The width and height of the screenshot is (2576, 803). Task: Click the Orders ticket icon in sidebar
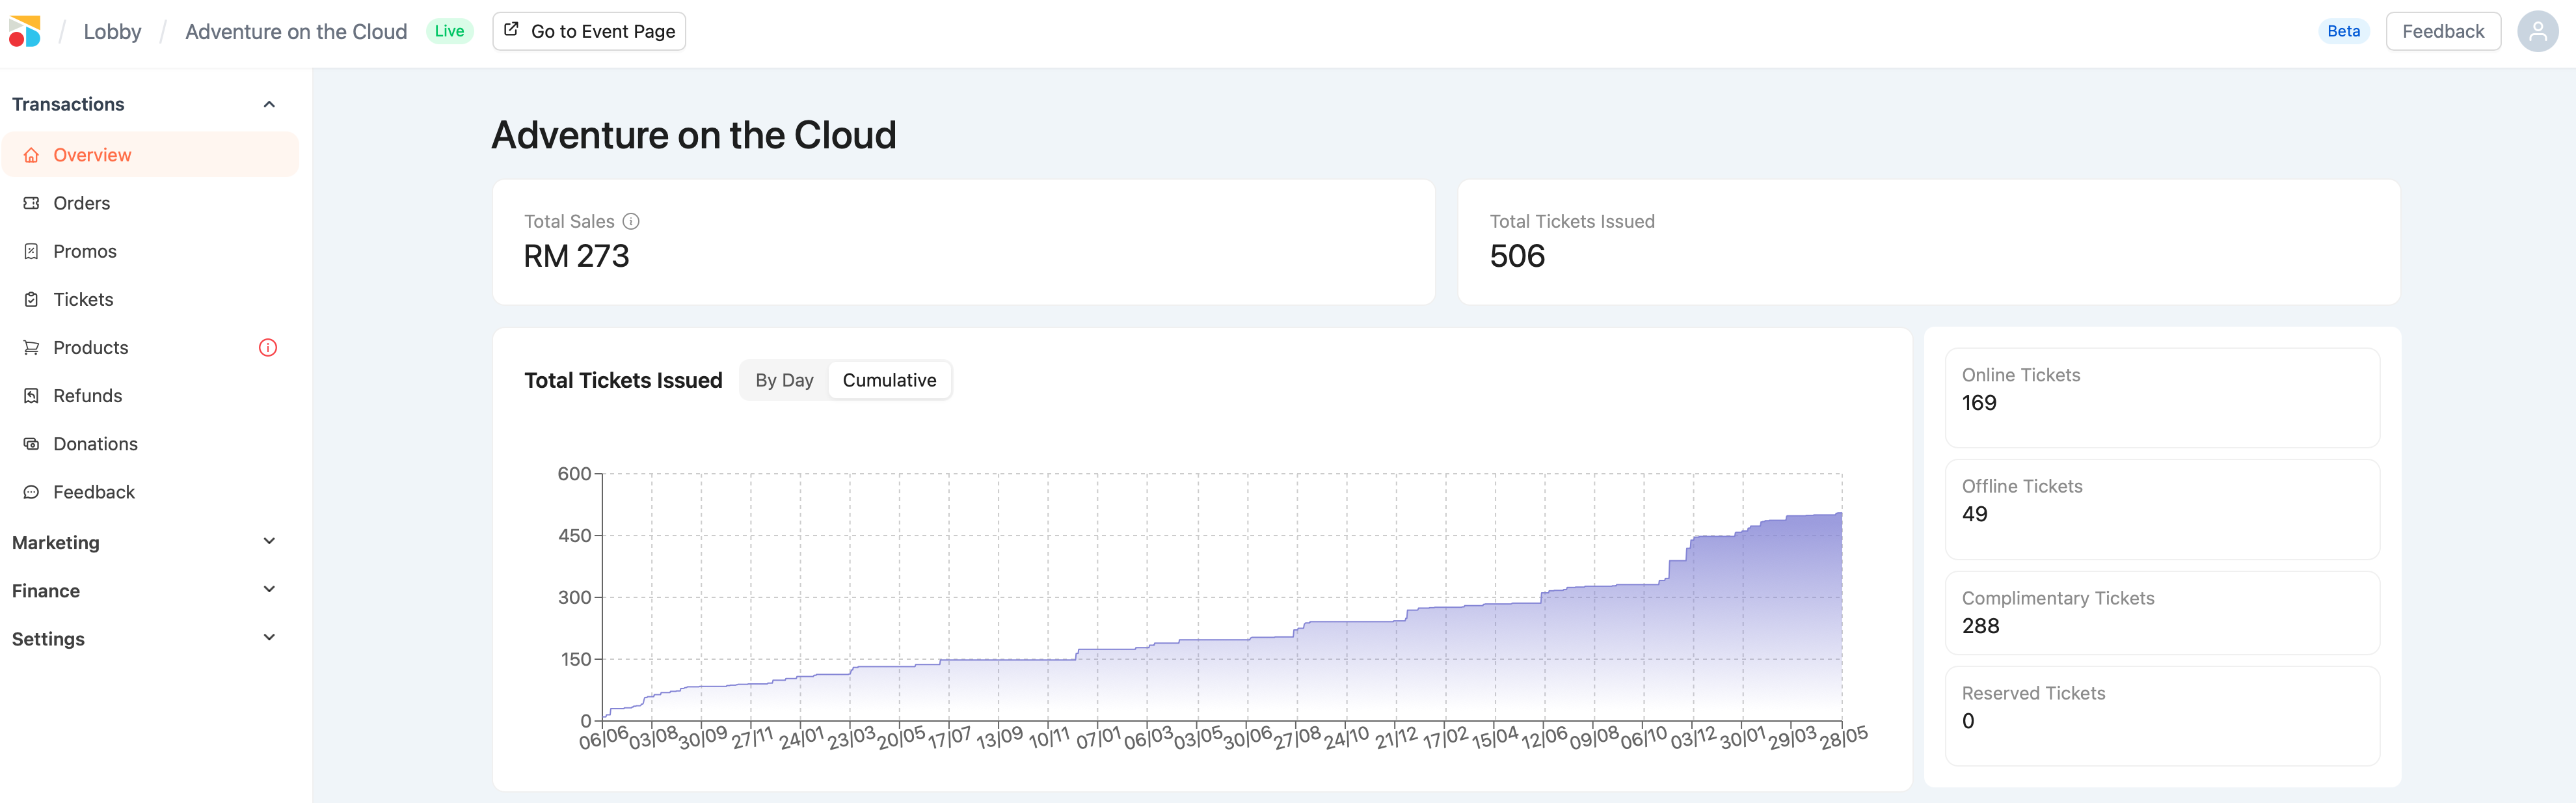pyautogui.click(x=31, y=203)
